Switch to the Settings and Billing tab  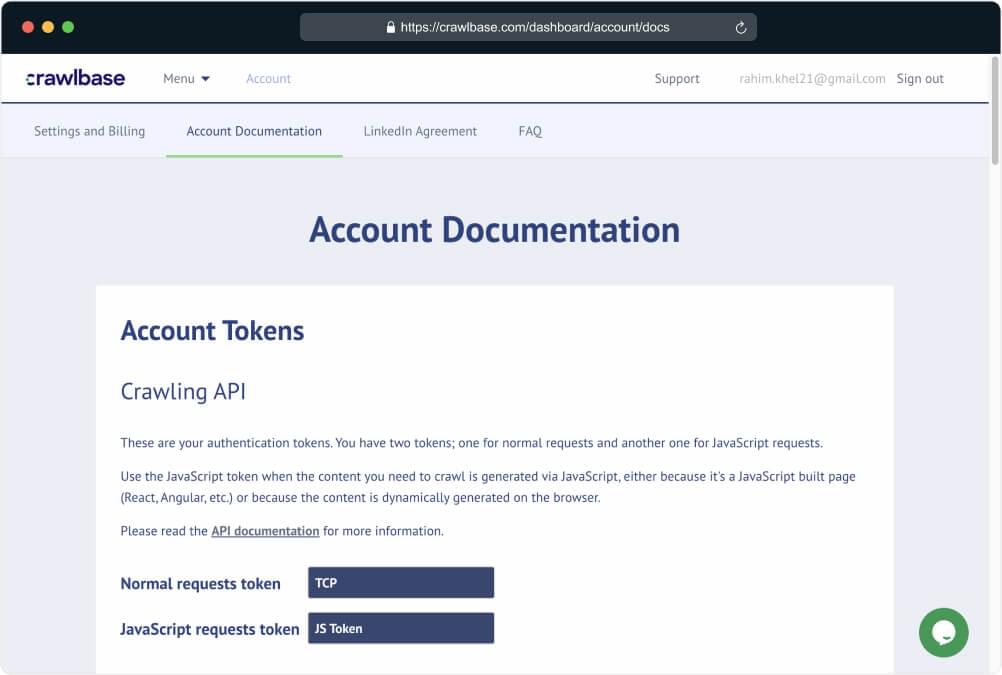pos(89,131)
